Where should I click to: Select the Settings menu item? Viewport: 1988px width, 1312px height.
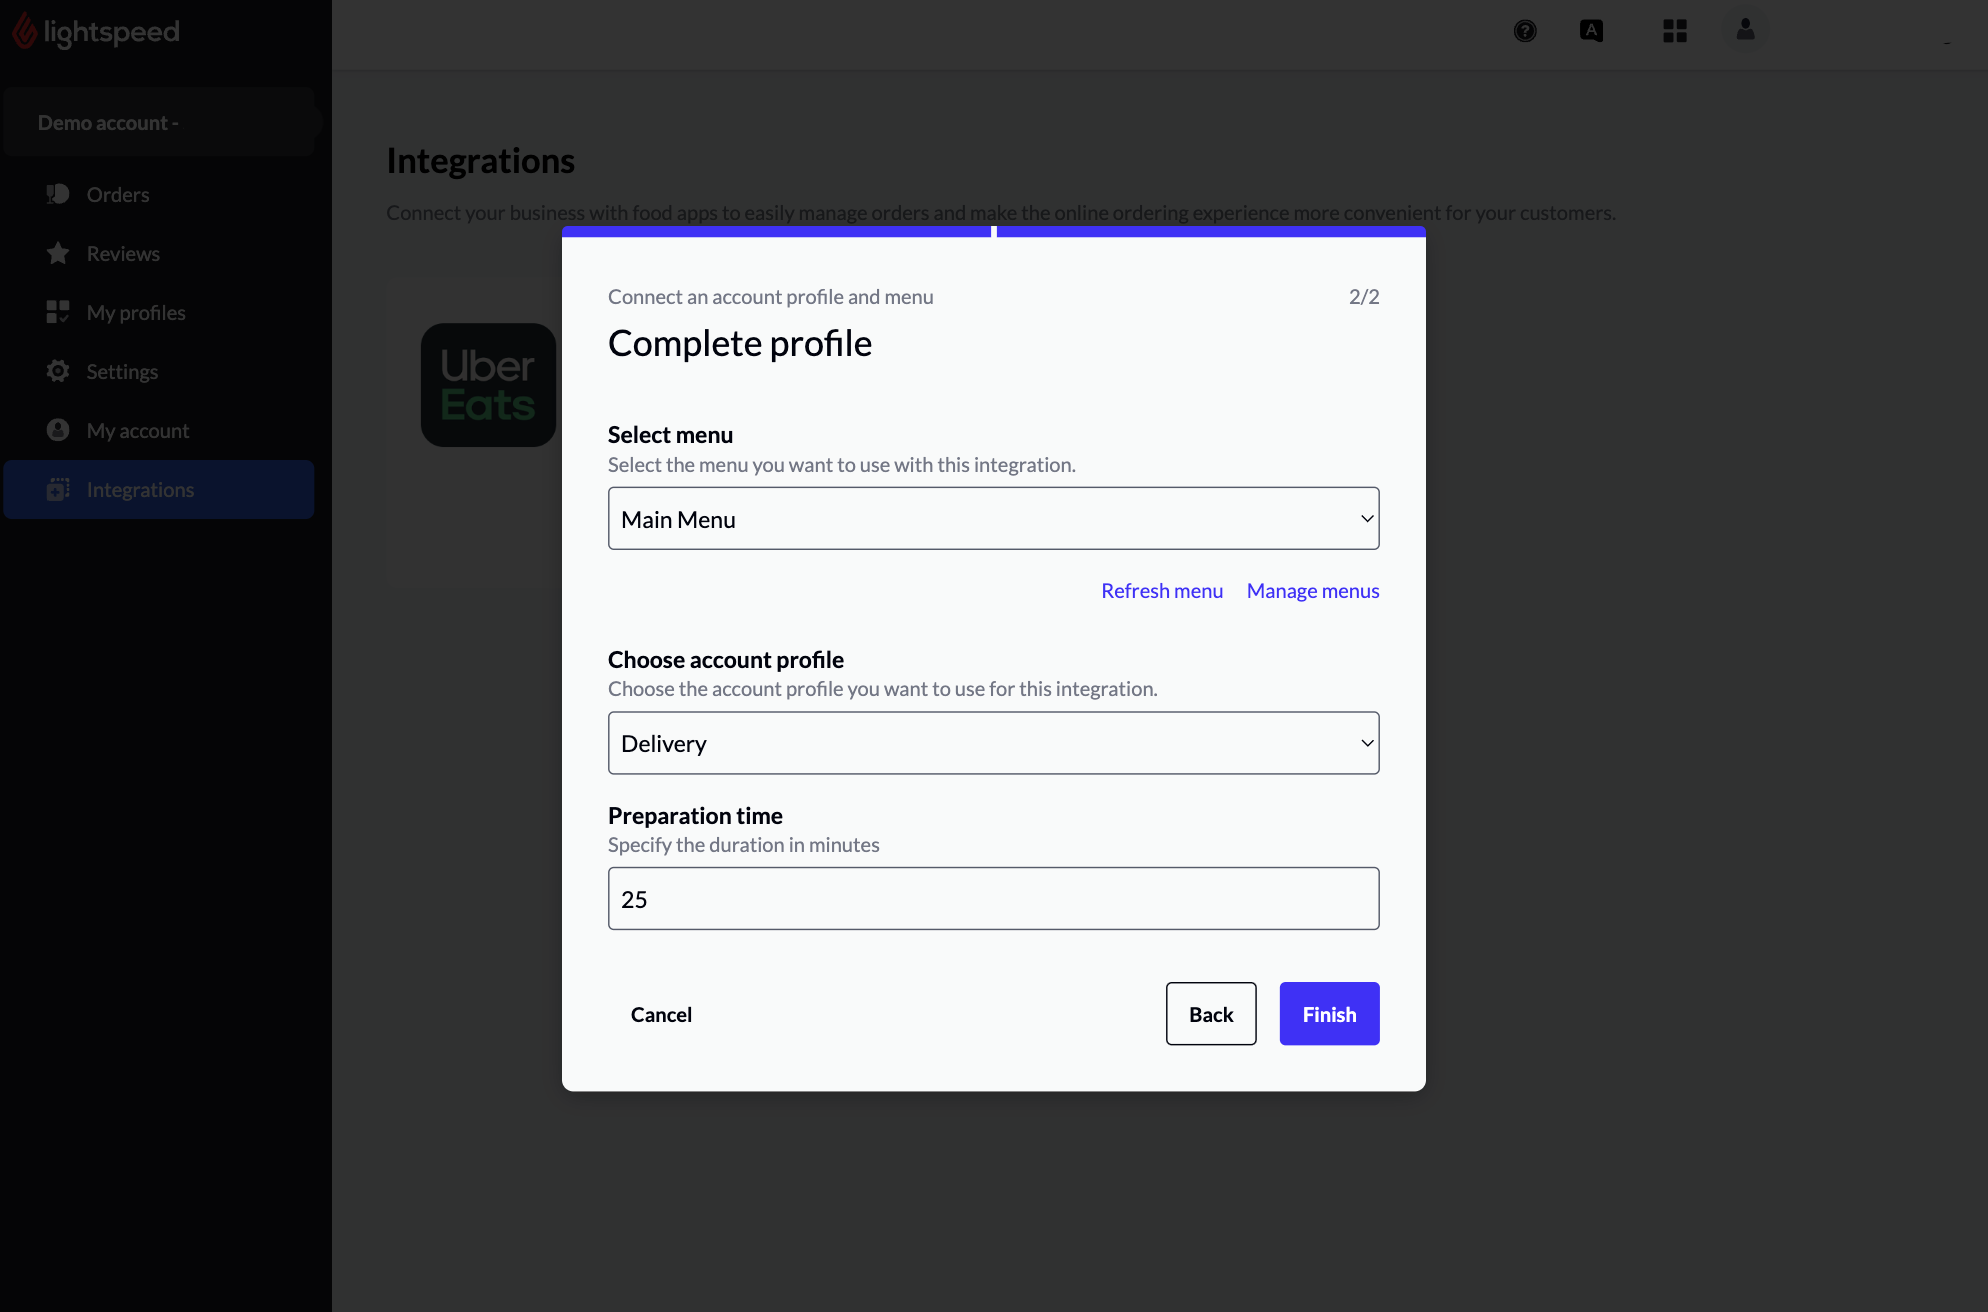coord(123,370)
